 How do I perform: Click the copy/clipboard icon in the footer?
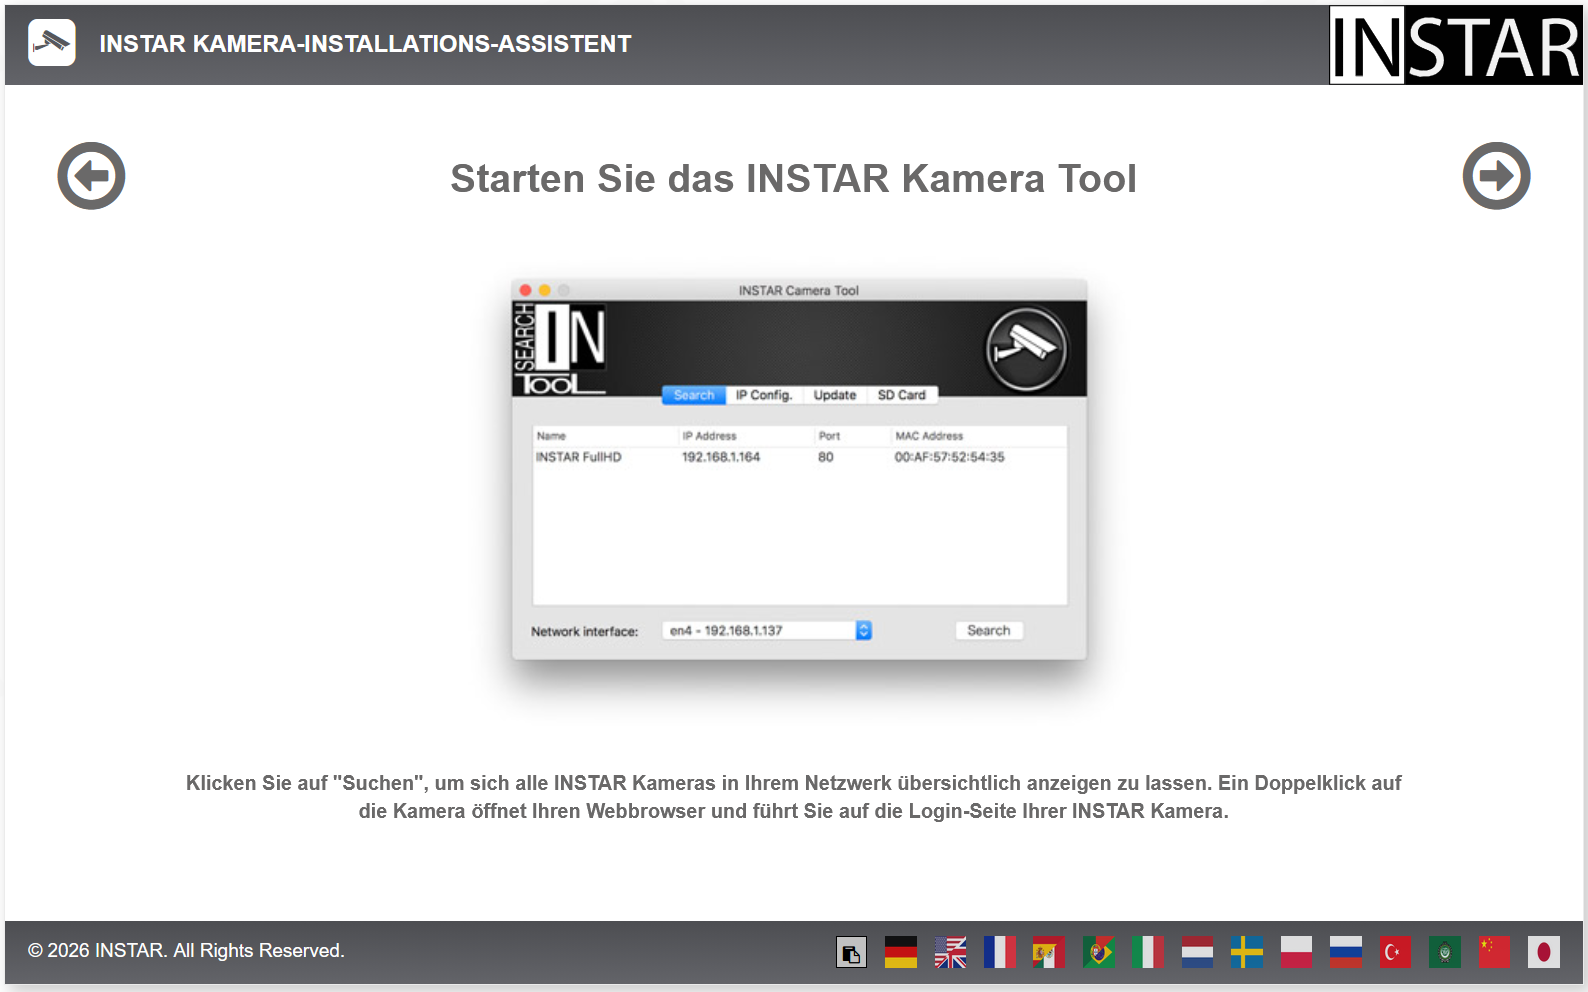coord(851,952)
